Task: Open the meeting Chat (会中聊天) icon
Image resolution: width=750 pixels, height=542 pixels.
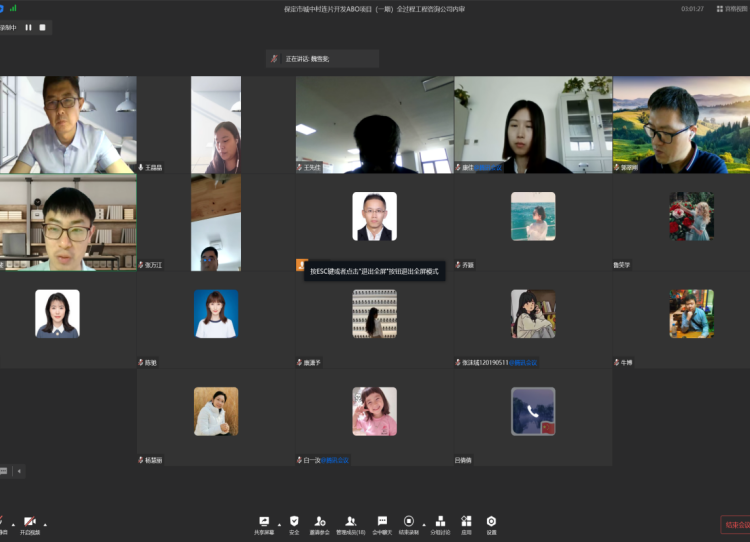Action: (382, 522)
